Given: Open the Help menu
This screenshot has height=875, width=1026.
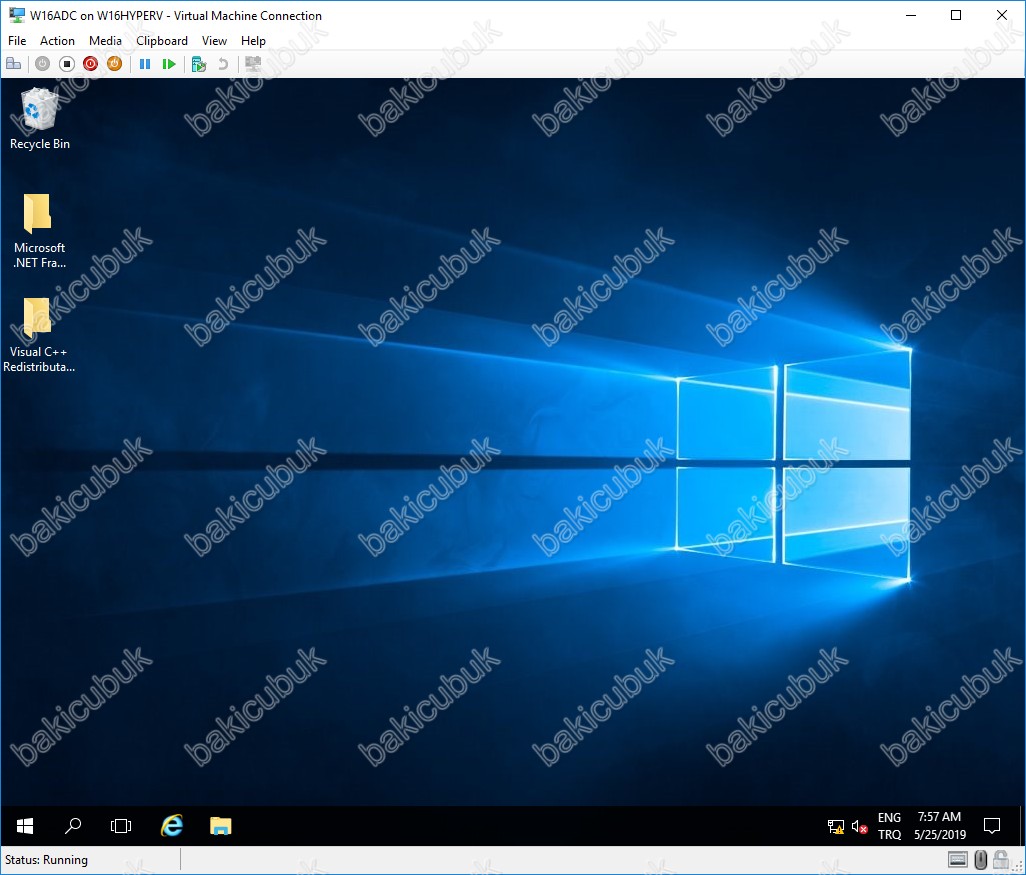Looking at the screenshot, I should pos(253,41).
